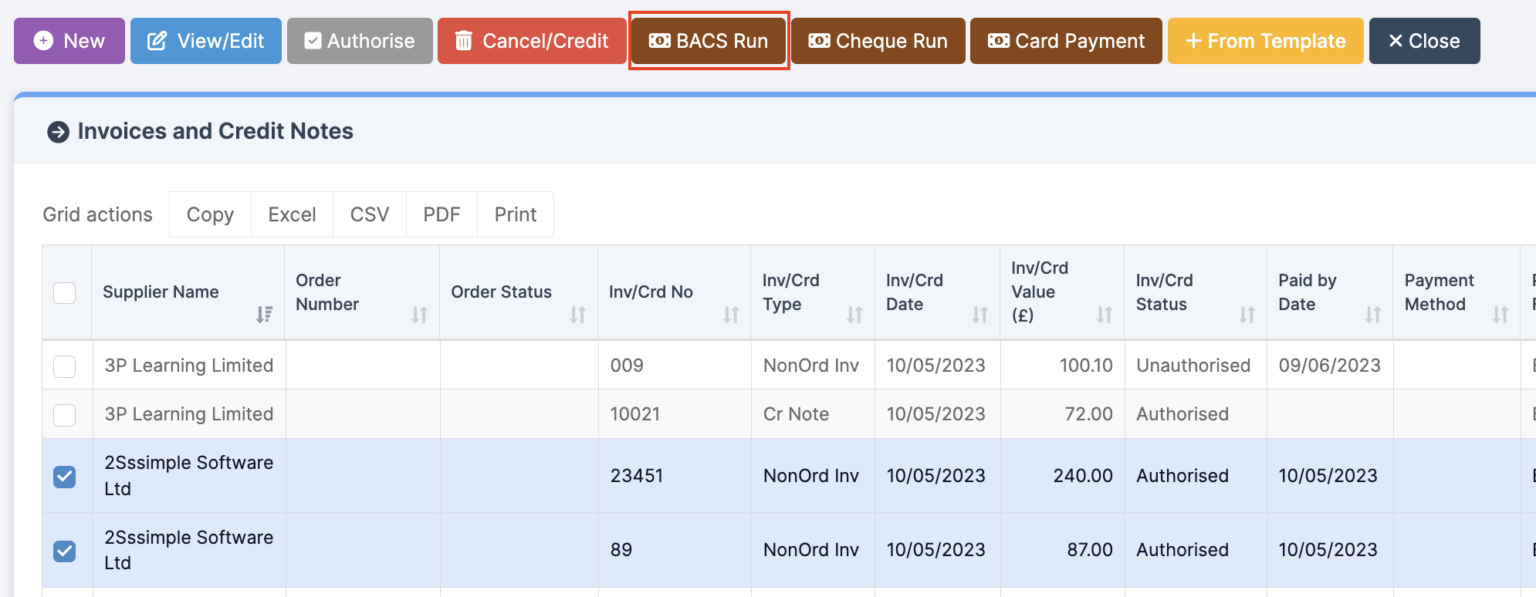This screenshot has width=1536, height=597.
Task: Tick the select-all checkbox in grid header
Action: tap(64, 292)
